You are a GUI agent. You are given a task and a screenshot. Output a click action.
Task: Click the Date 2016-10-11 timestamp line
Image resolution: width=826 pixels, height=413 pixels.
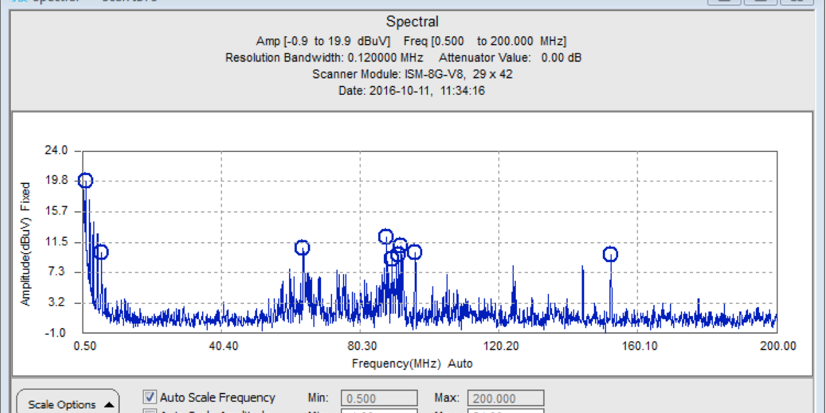(x=411, y=90)
